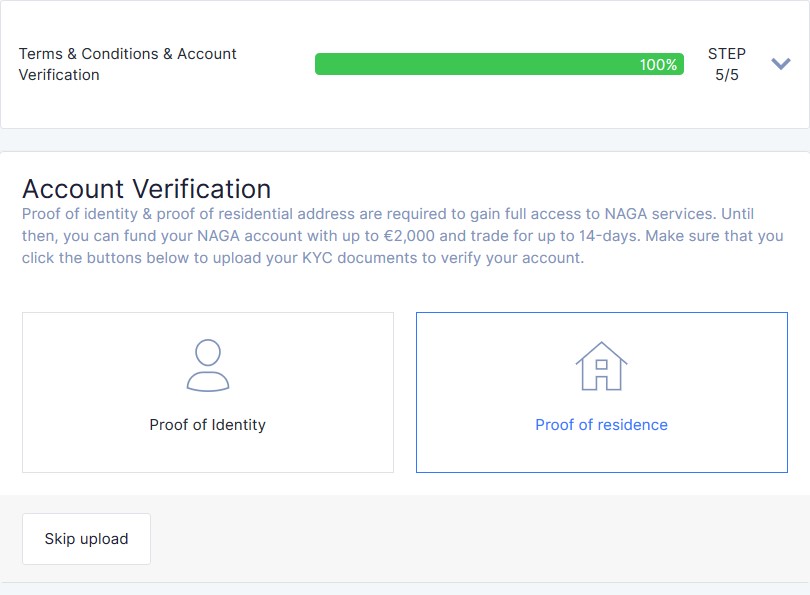Open the blue Proof of residence link text
The image size is (810, 595).
(601, 425)
